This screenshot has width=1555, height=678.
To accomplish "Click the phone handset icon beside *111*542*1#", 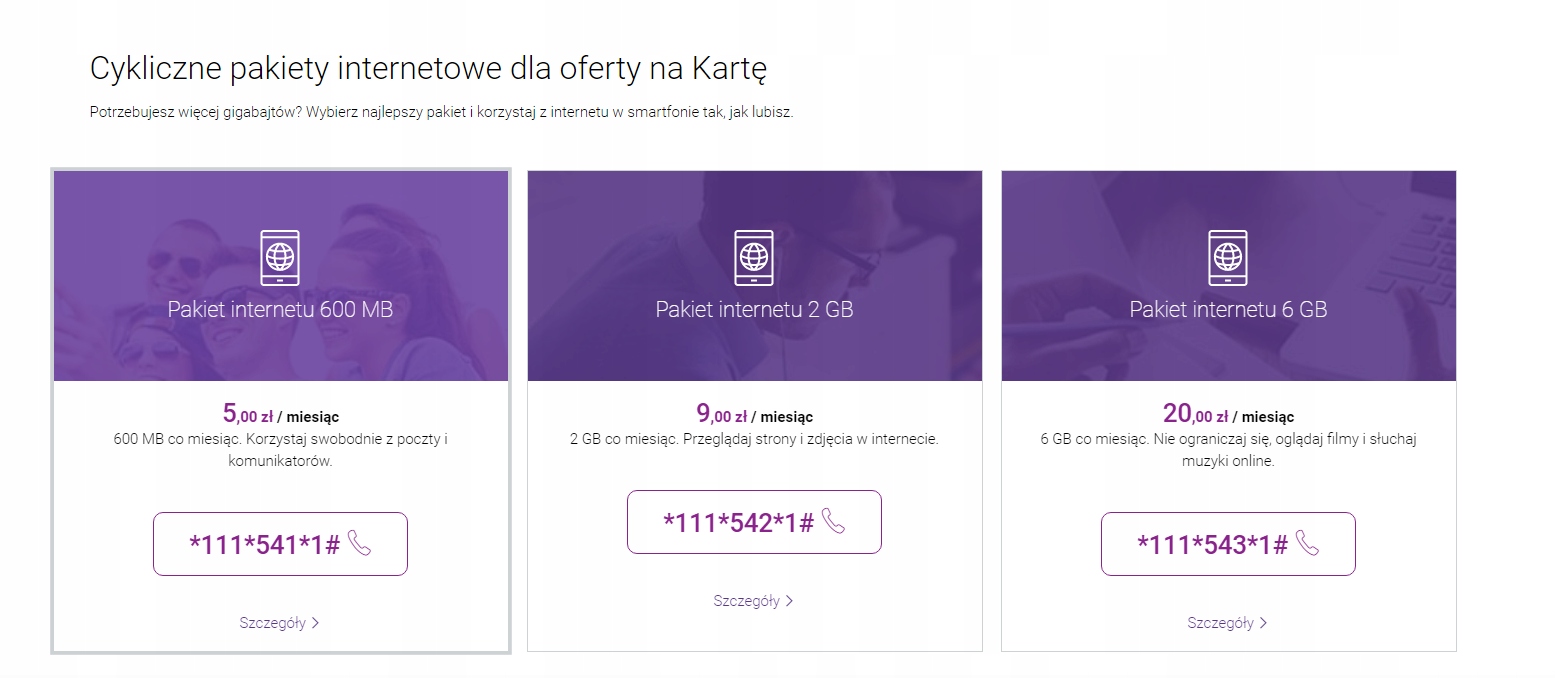I will [x=834, y=521].
